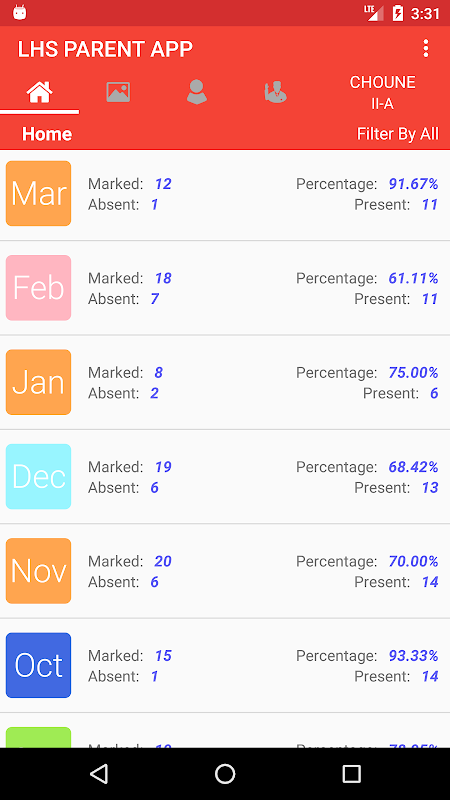Open the teacher figure icon tab
Image resolution: width=450 pixels, height=800 pixels.
pyautogui.click(x=276, y=92)
